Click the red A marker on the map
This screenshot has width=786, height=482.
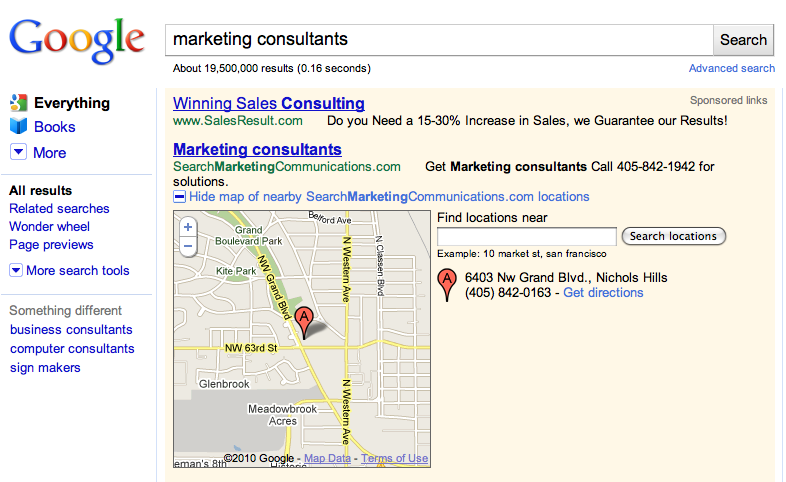coord(305,320)
